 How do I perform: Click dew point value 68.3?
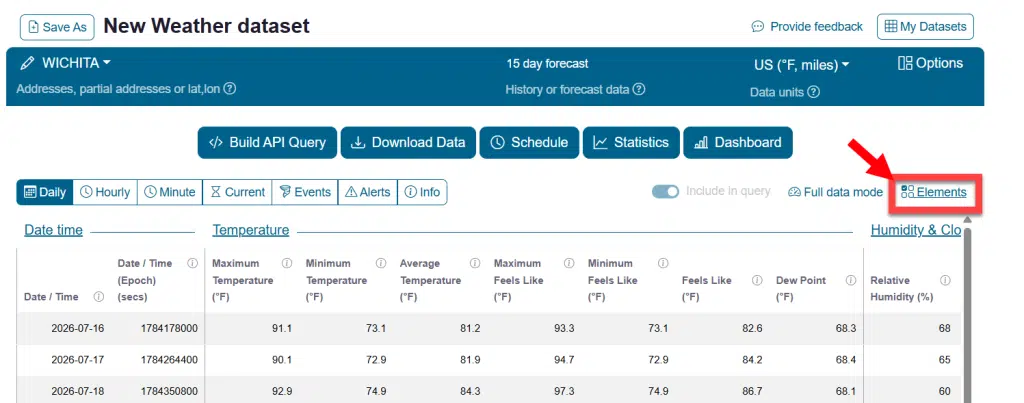(x=846, y=329)
